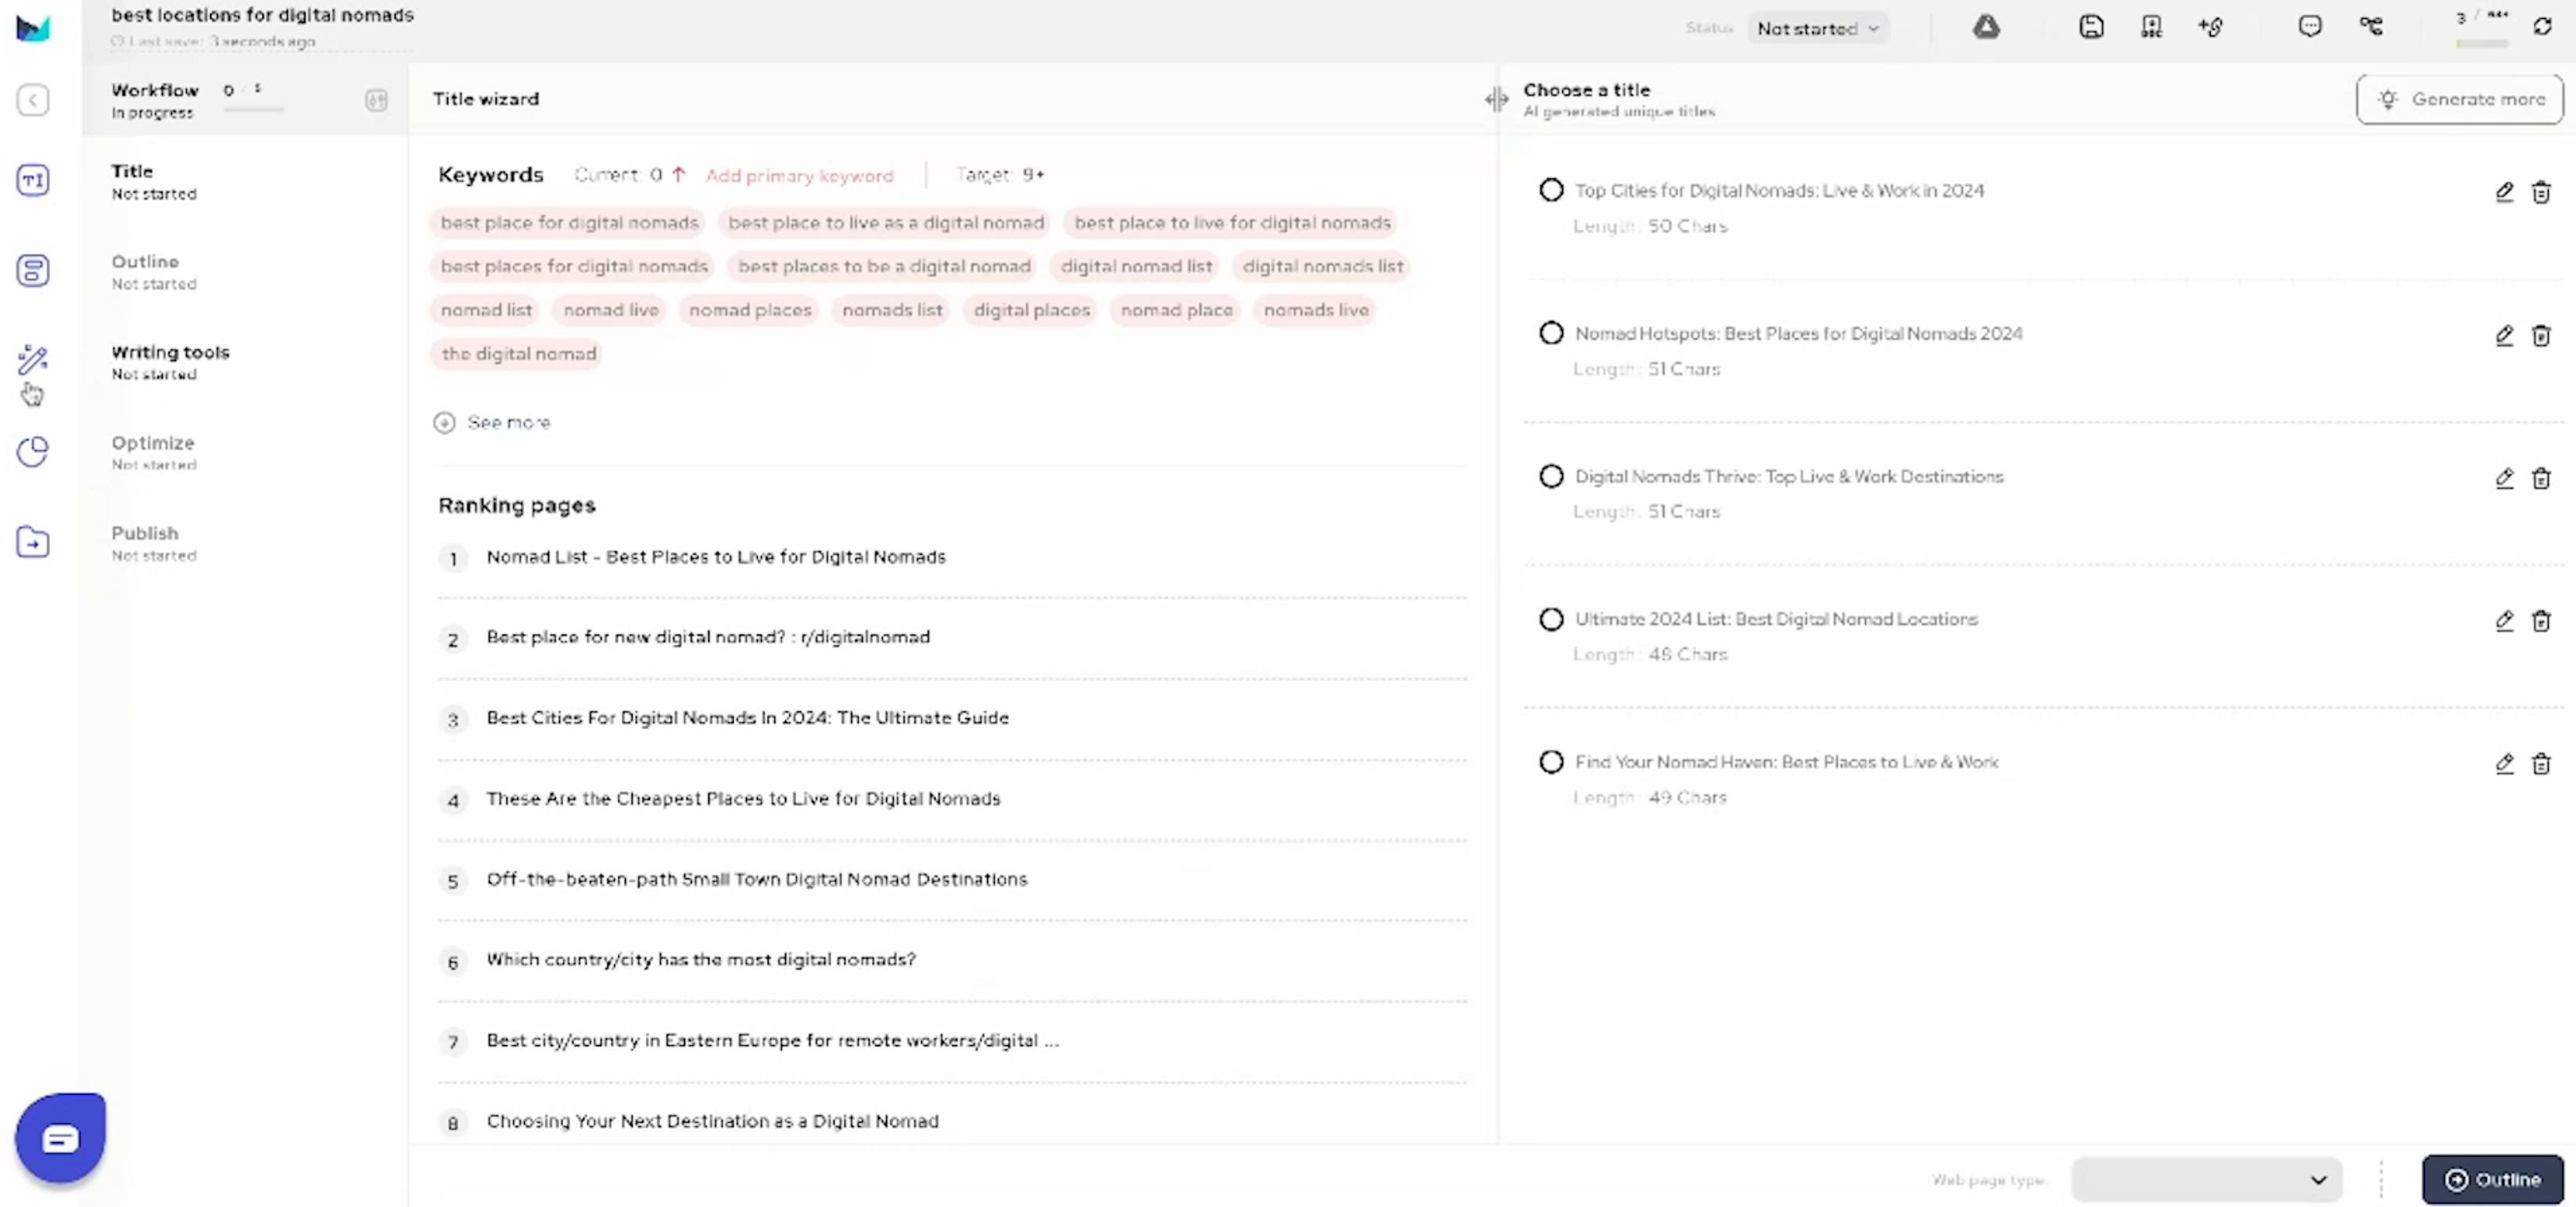This screenshot has height=1207, width=2576.
Task: Delete the 'Top Cities for Digital Nomads' title
Action: point(2540,192)
